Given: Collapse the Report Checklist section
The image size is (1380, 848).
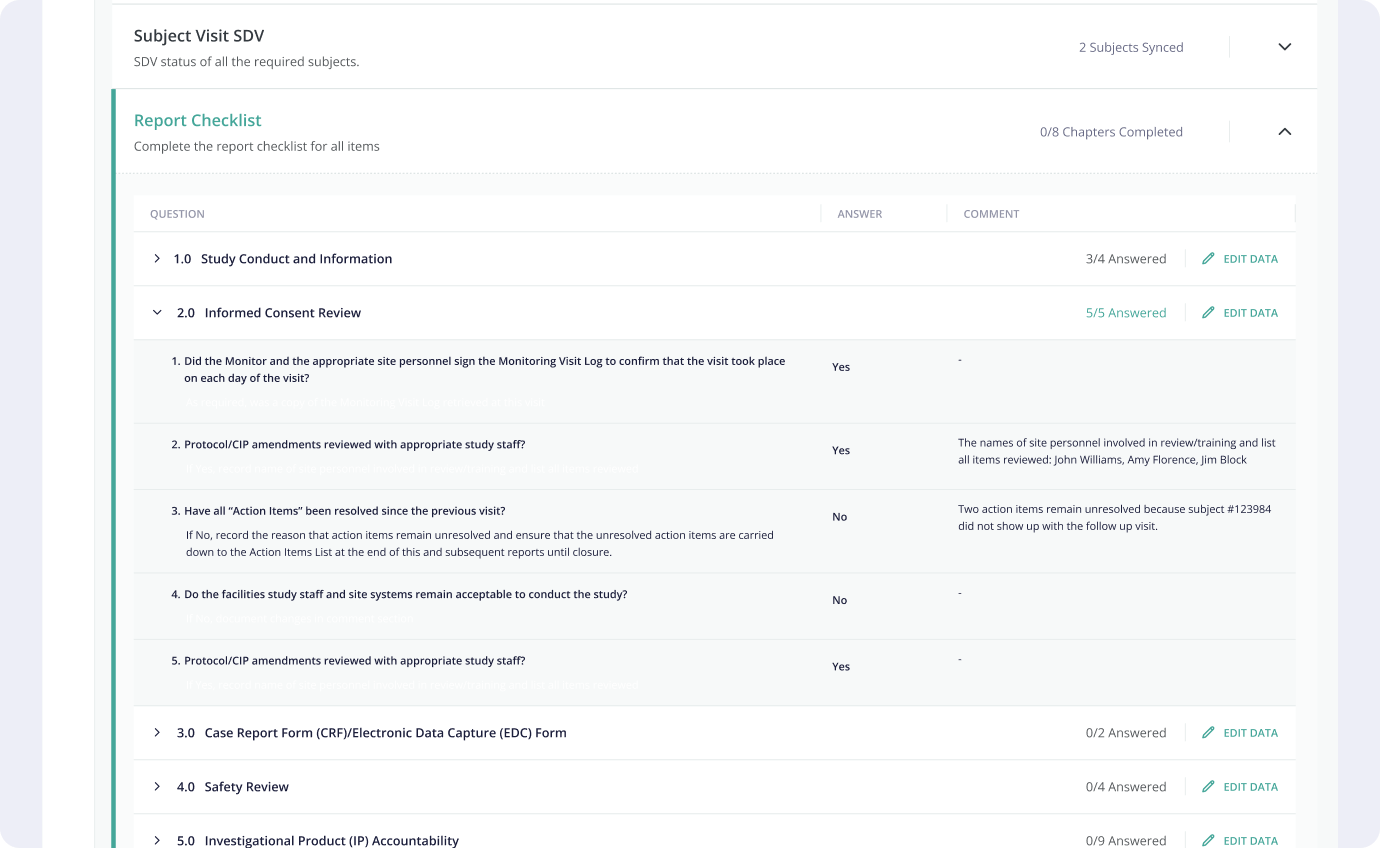Looking at the screenshot, I should [x=1285, y=132].
